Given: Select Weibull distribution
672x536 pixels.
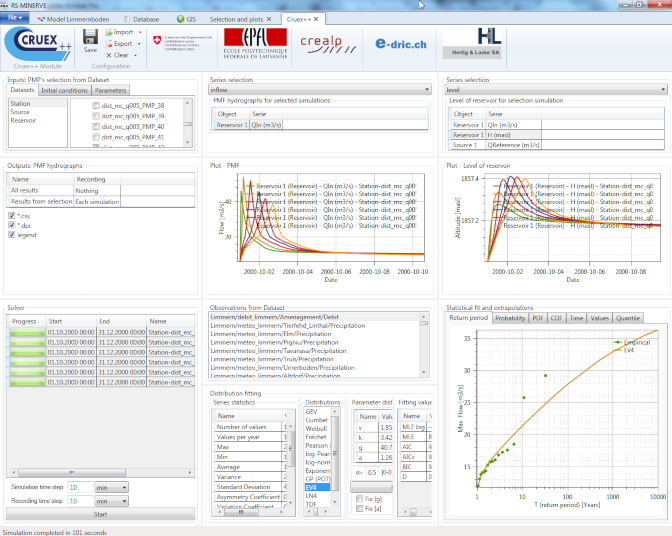Looking at the screenshot, I should tap(316, 428).
